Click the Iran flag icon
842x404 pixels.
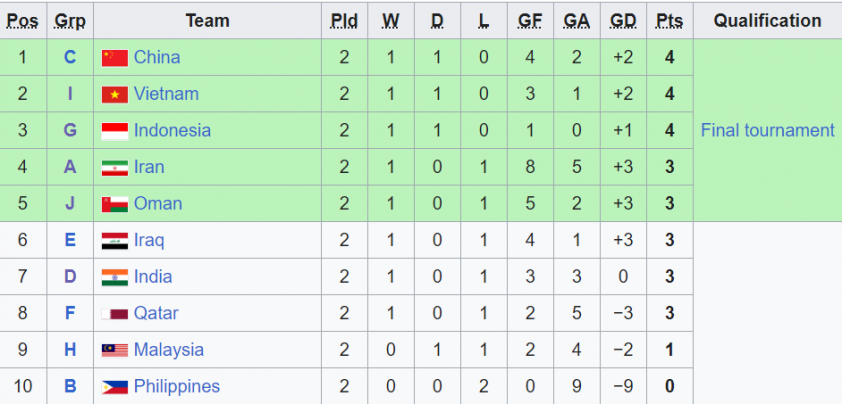point(115,168)
